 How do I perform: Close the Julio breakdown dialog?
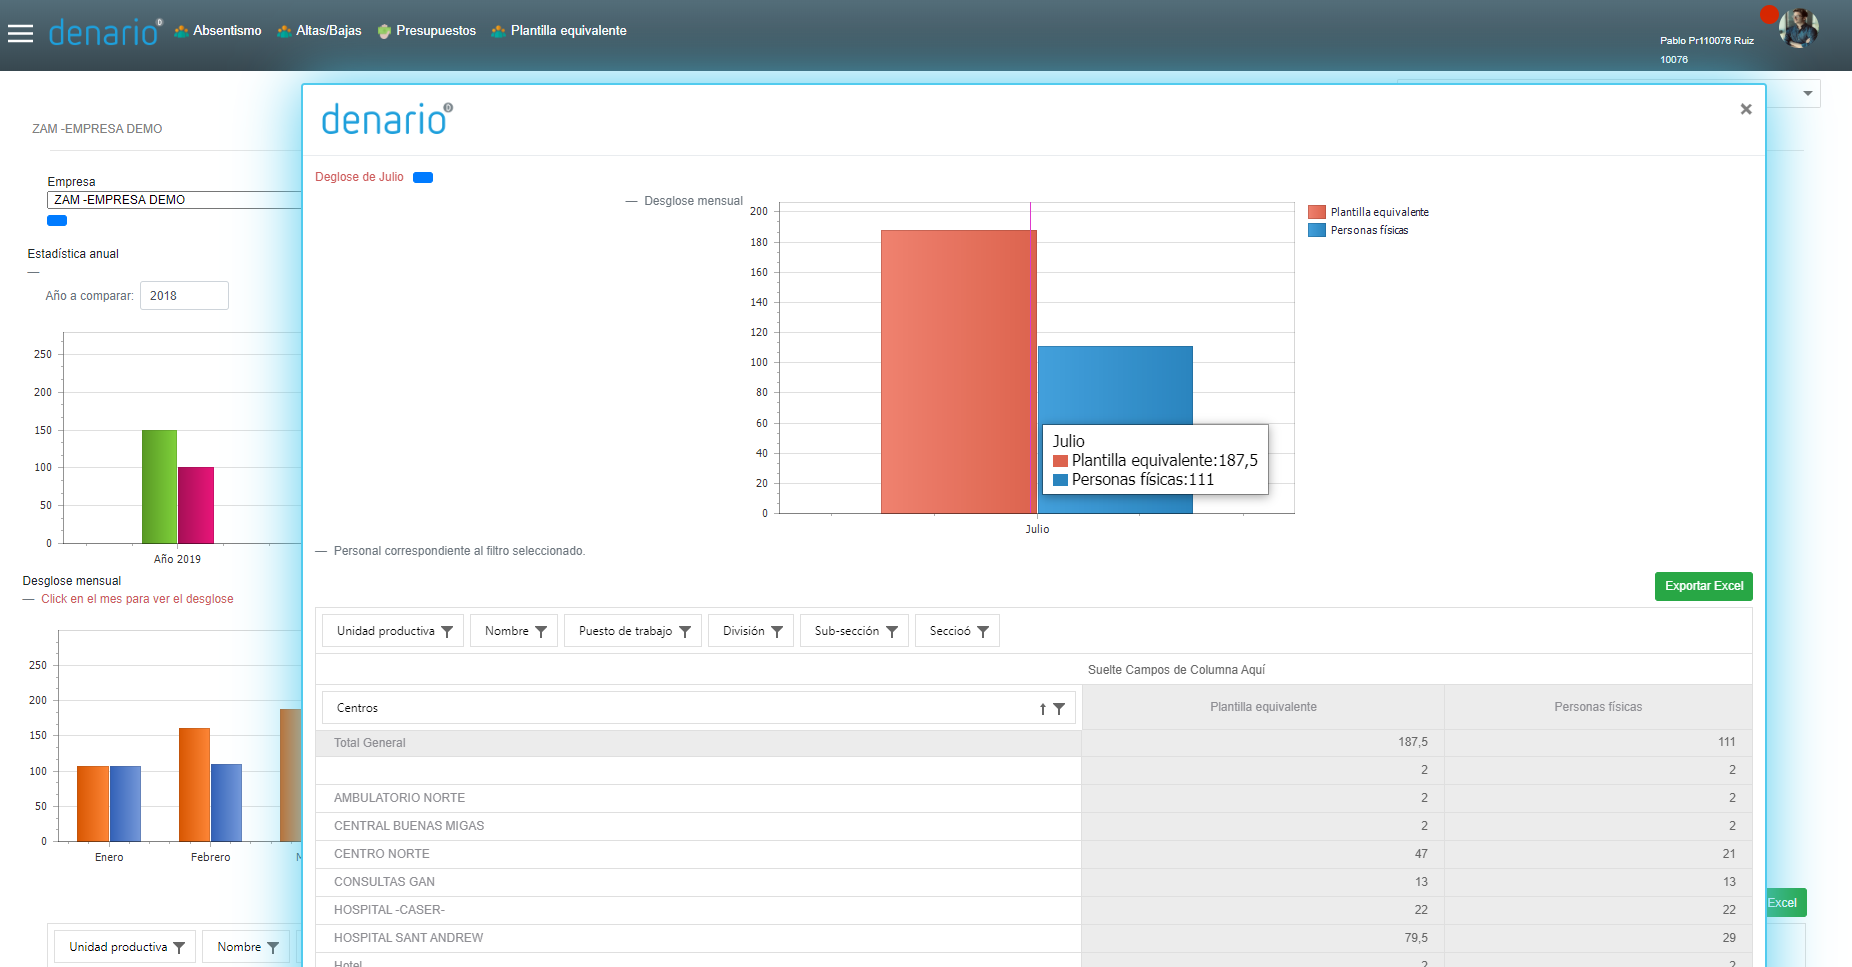tap(1745, 109)
